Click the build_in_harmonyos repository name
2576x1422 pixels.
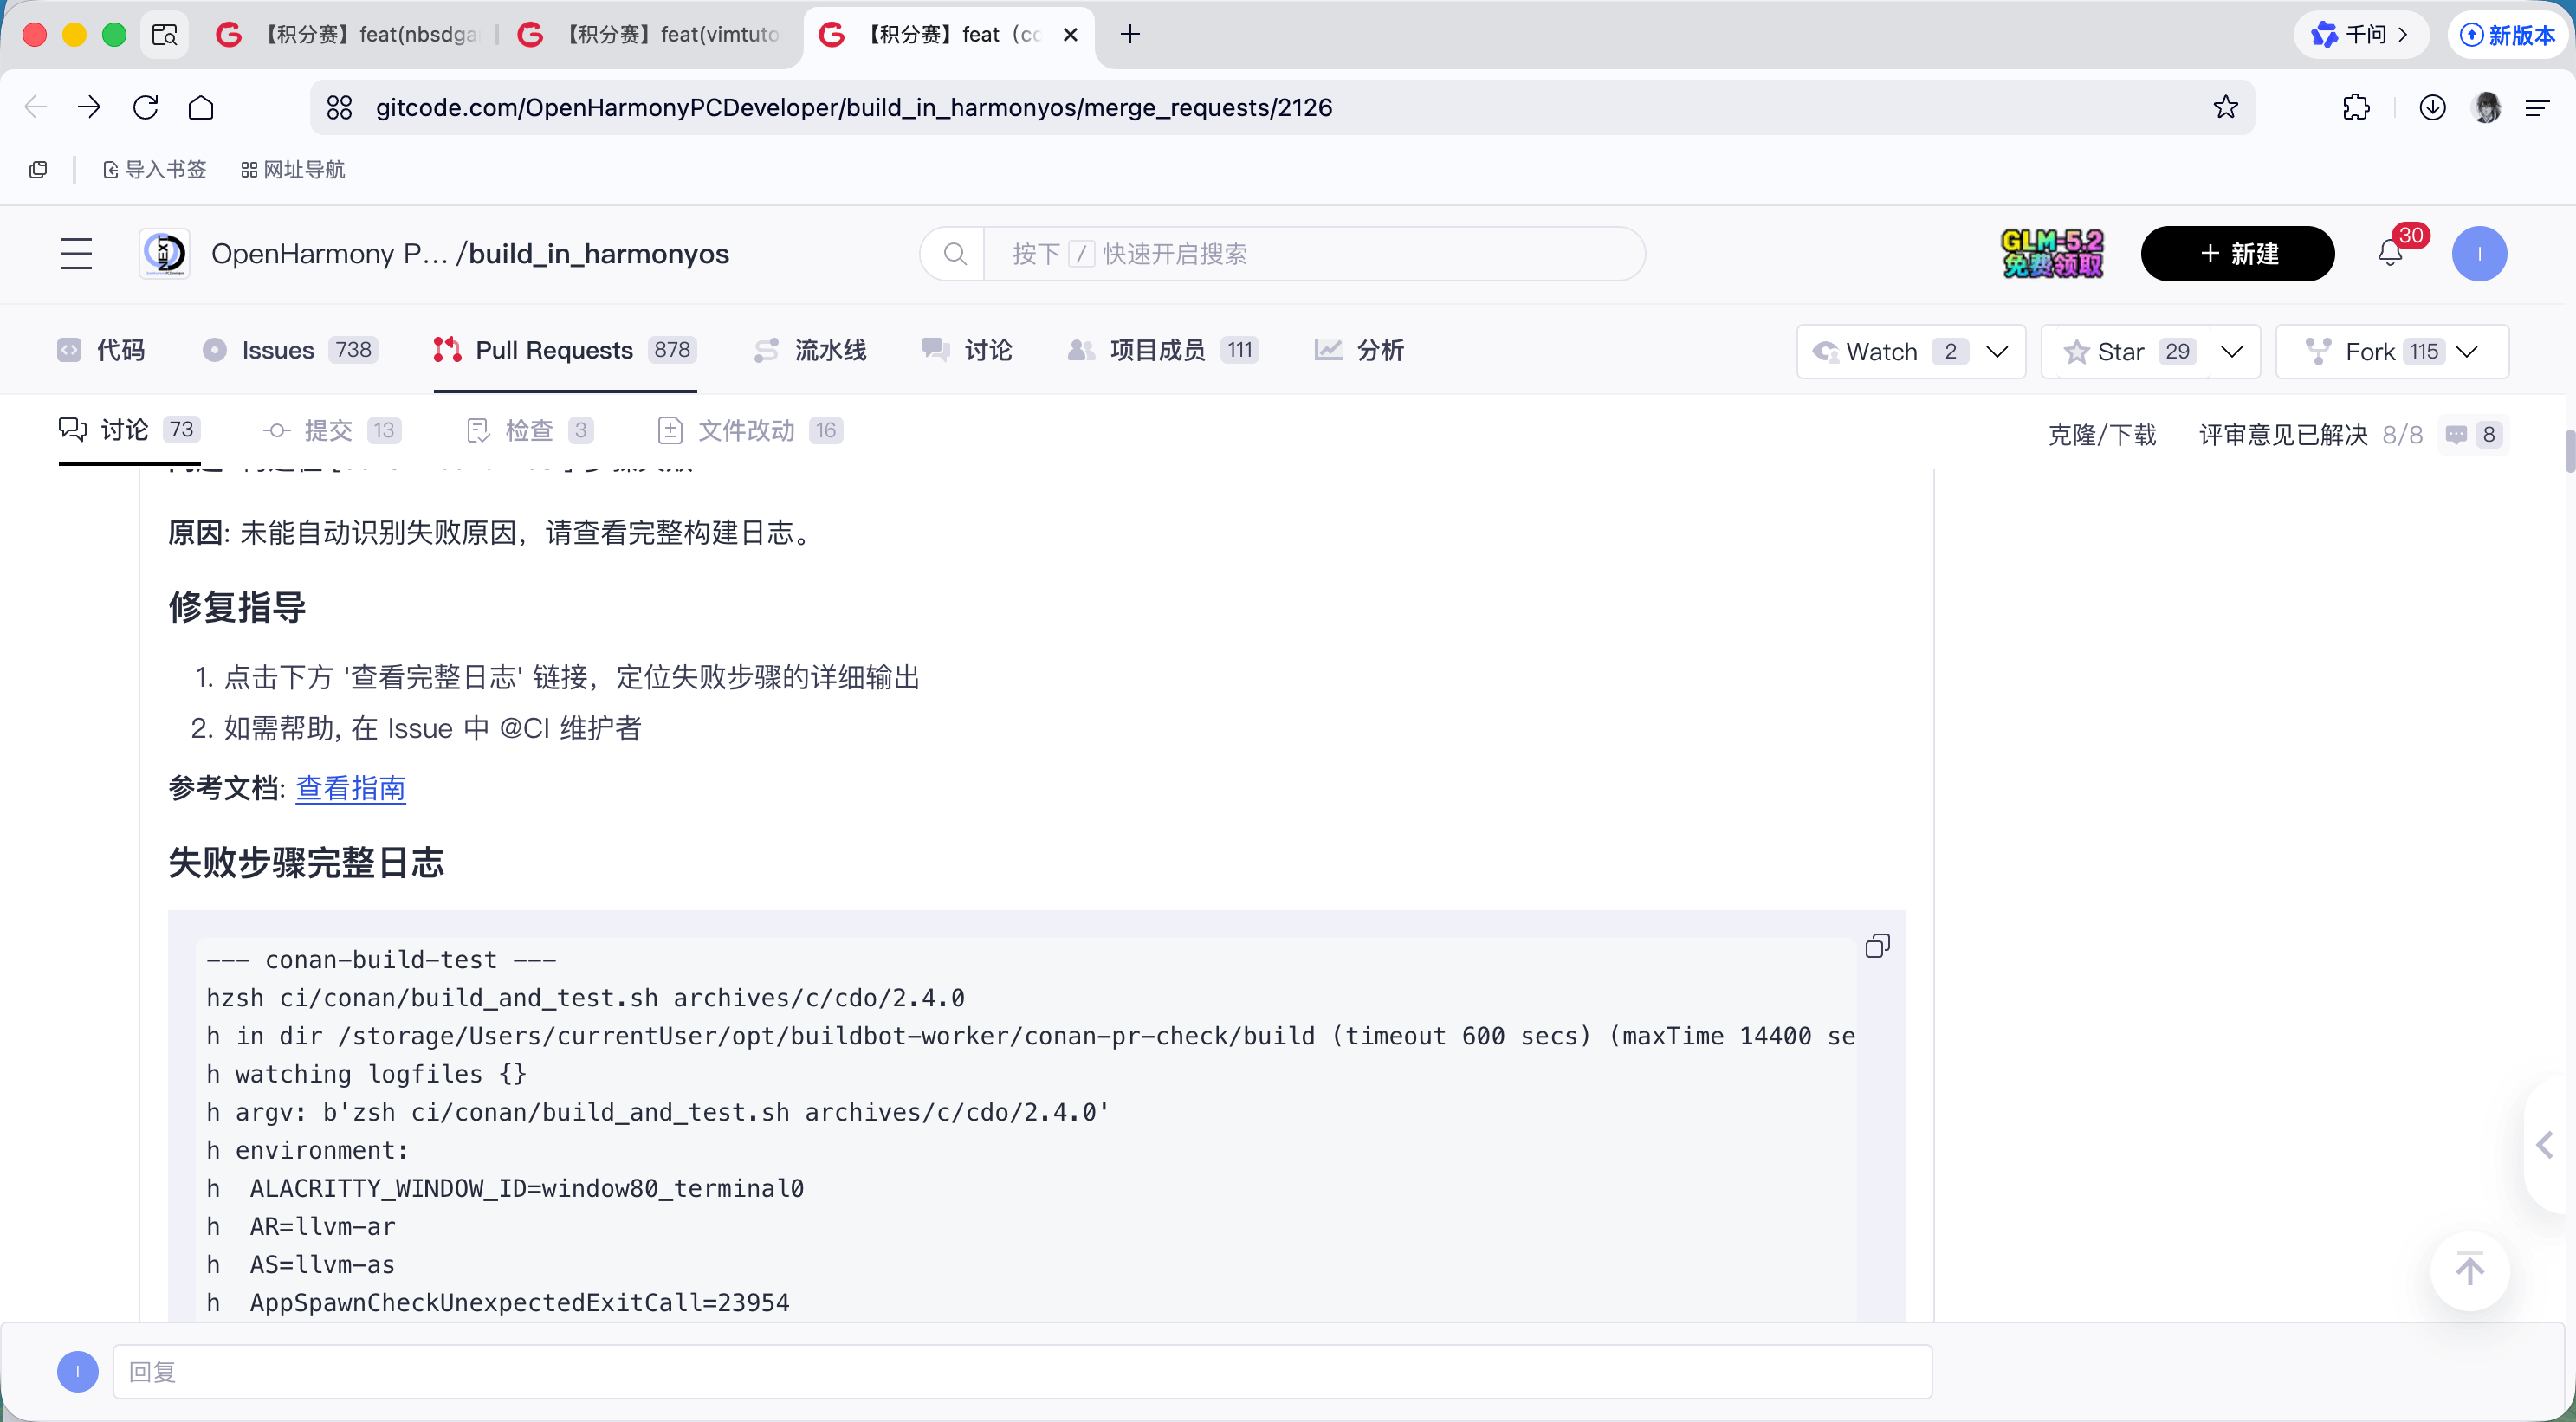tap(599, 254)
